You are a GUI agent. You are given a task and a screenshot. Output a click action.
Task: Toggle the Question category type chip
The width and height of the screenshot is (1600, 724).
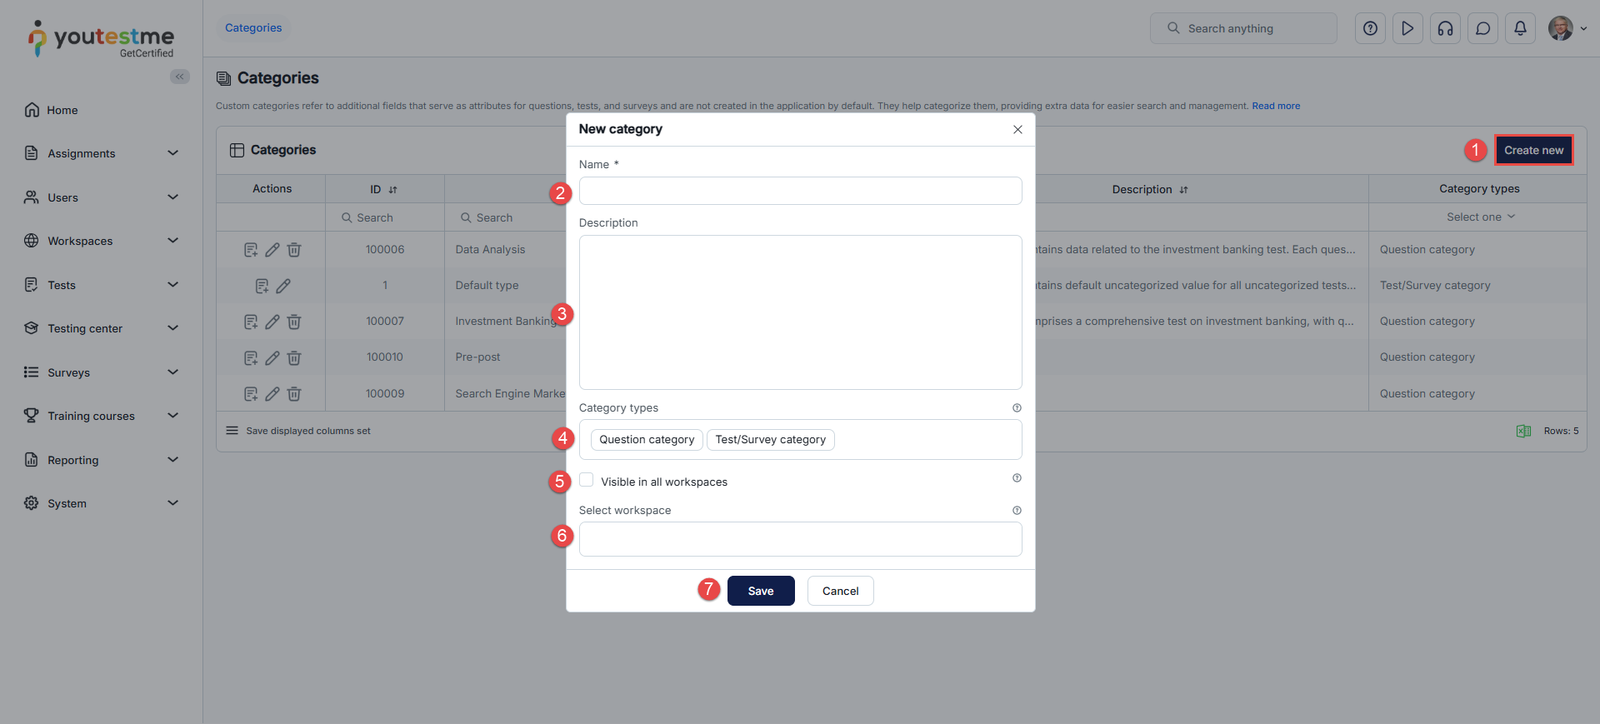[647, 440]
